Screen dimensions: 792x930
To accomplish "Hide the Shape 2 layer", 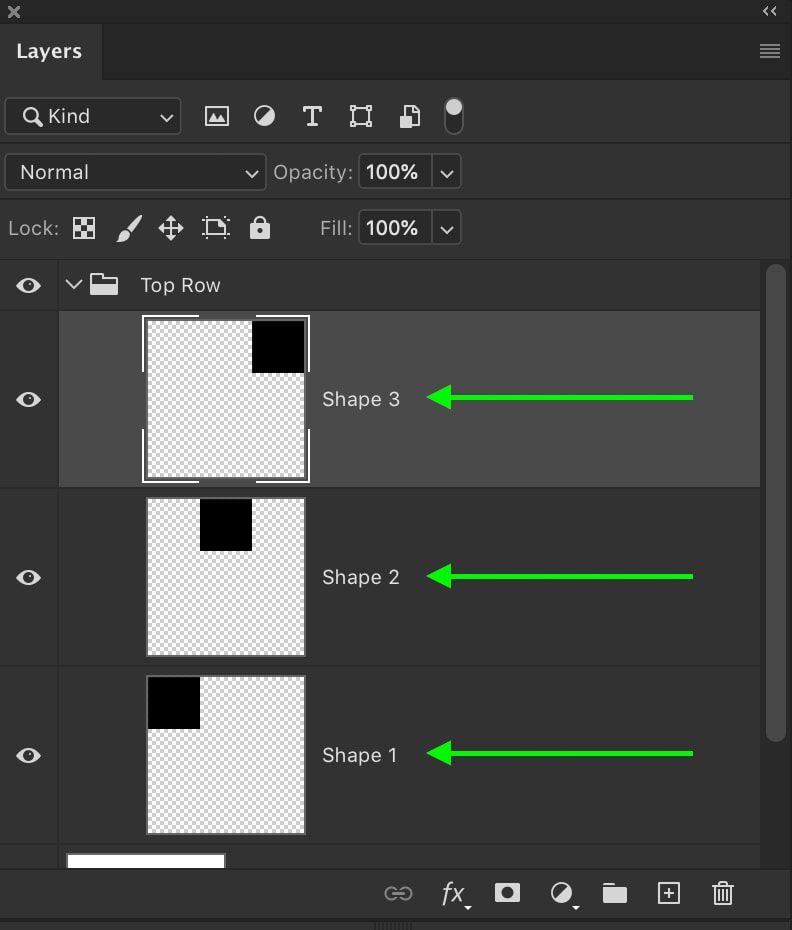I will click(28, 577).
